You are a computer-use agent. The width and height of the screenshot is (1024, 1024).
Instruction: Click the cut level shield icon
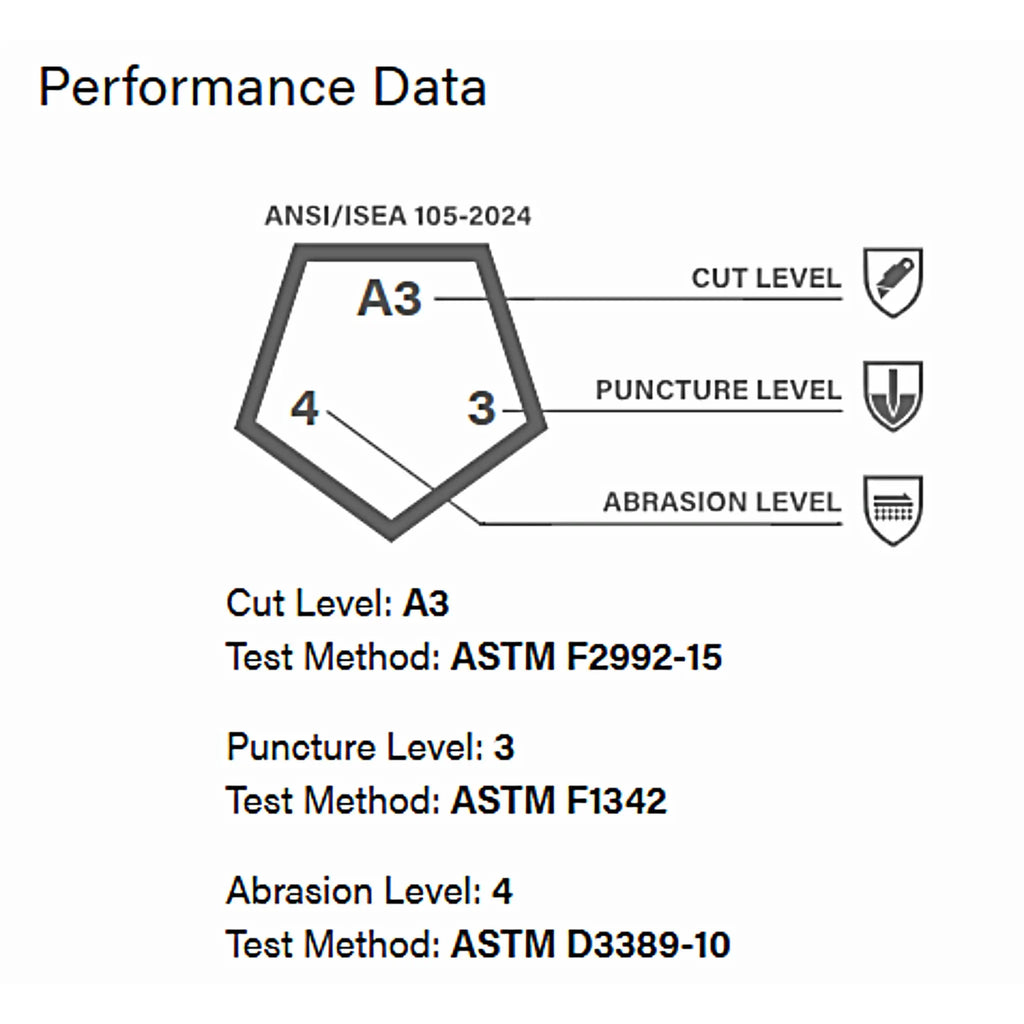pos(892,283)
